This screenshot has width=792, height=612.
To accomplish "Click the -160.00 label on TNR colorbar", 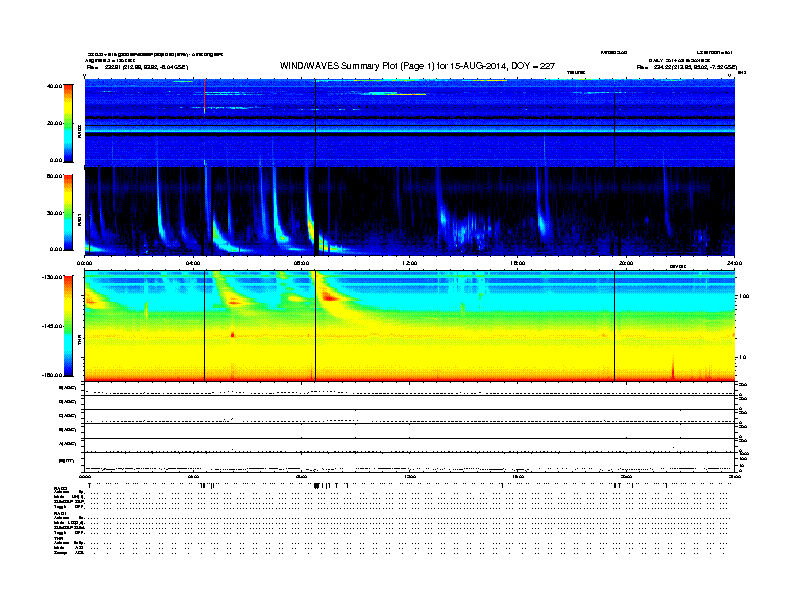I will 53,375.
